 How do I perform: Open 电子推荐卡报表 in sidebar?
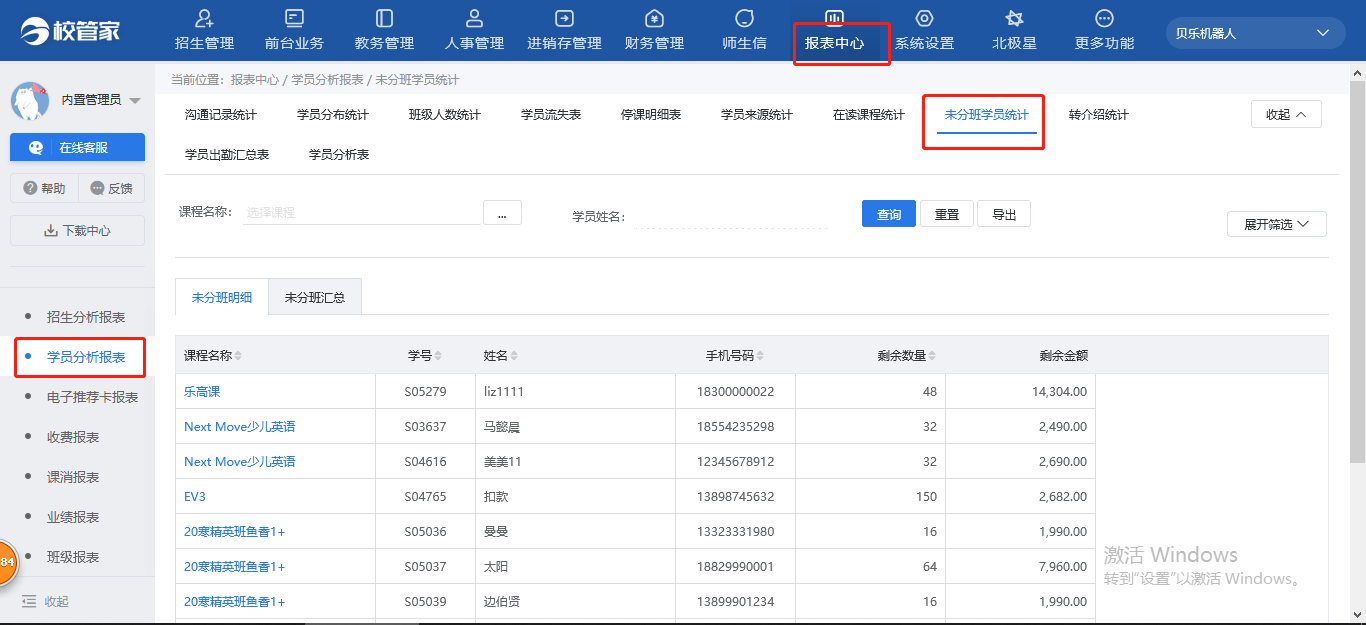(x=93, y=397)
